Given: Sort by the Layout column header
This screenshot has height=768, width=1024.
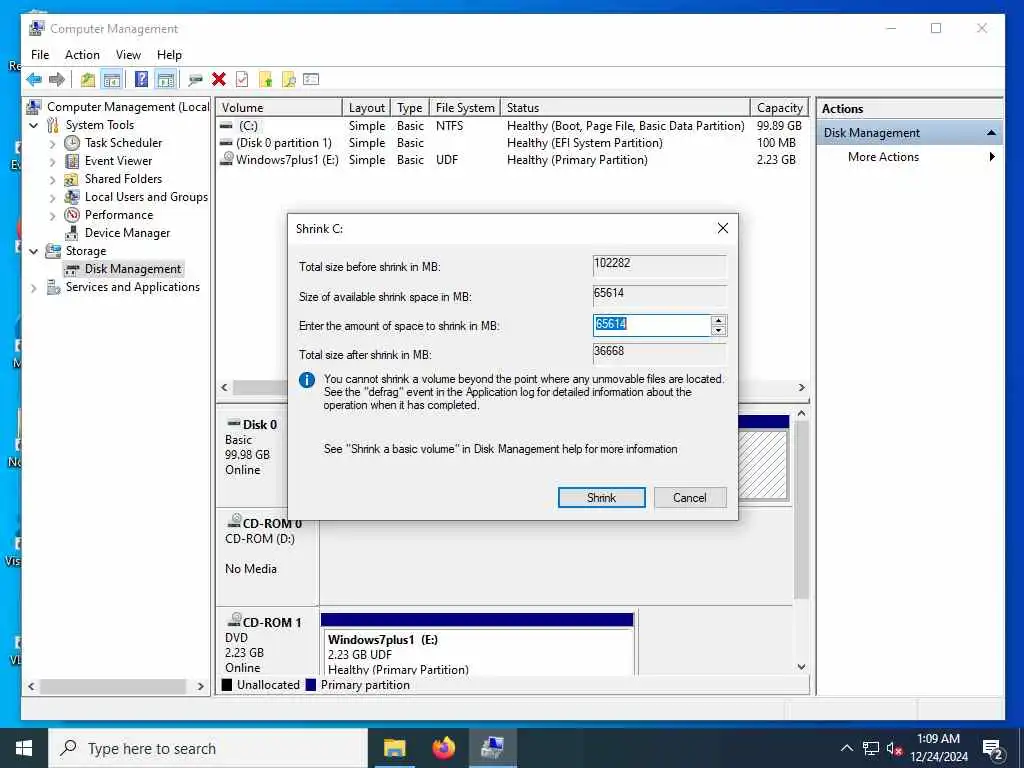Looking at the screenshot, I should (366, 108).
